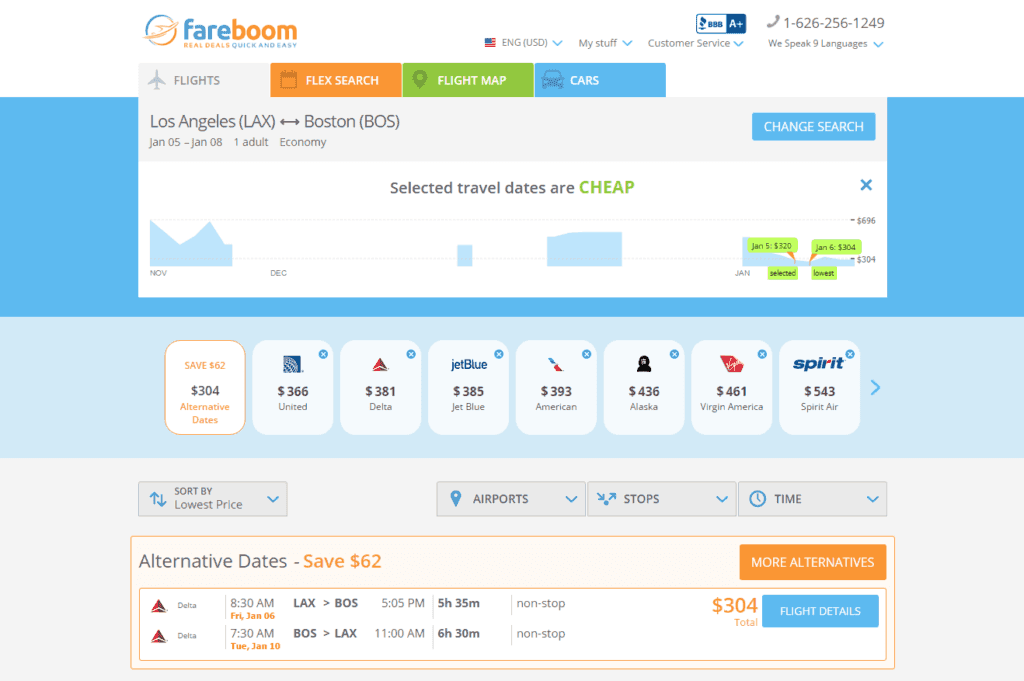Click the US flag language icon

[x=490, y=42]
